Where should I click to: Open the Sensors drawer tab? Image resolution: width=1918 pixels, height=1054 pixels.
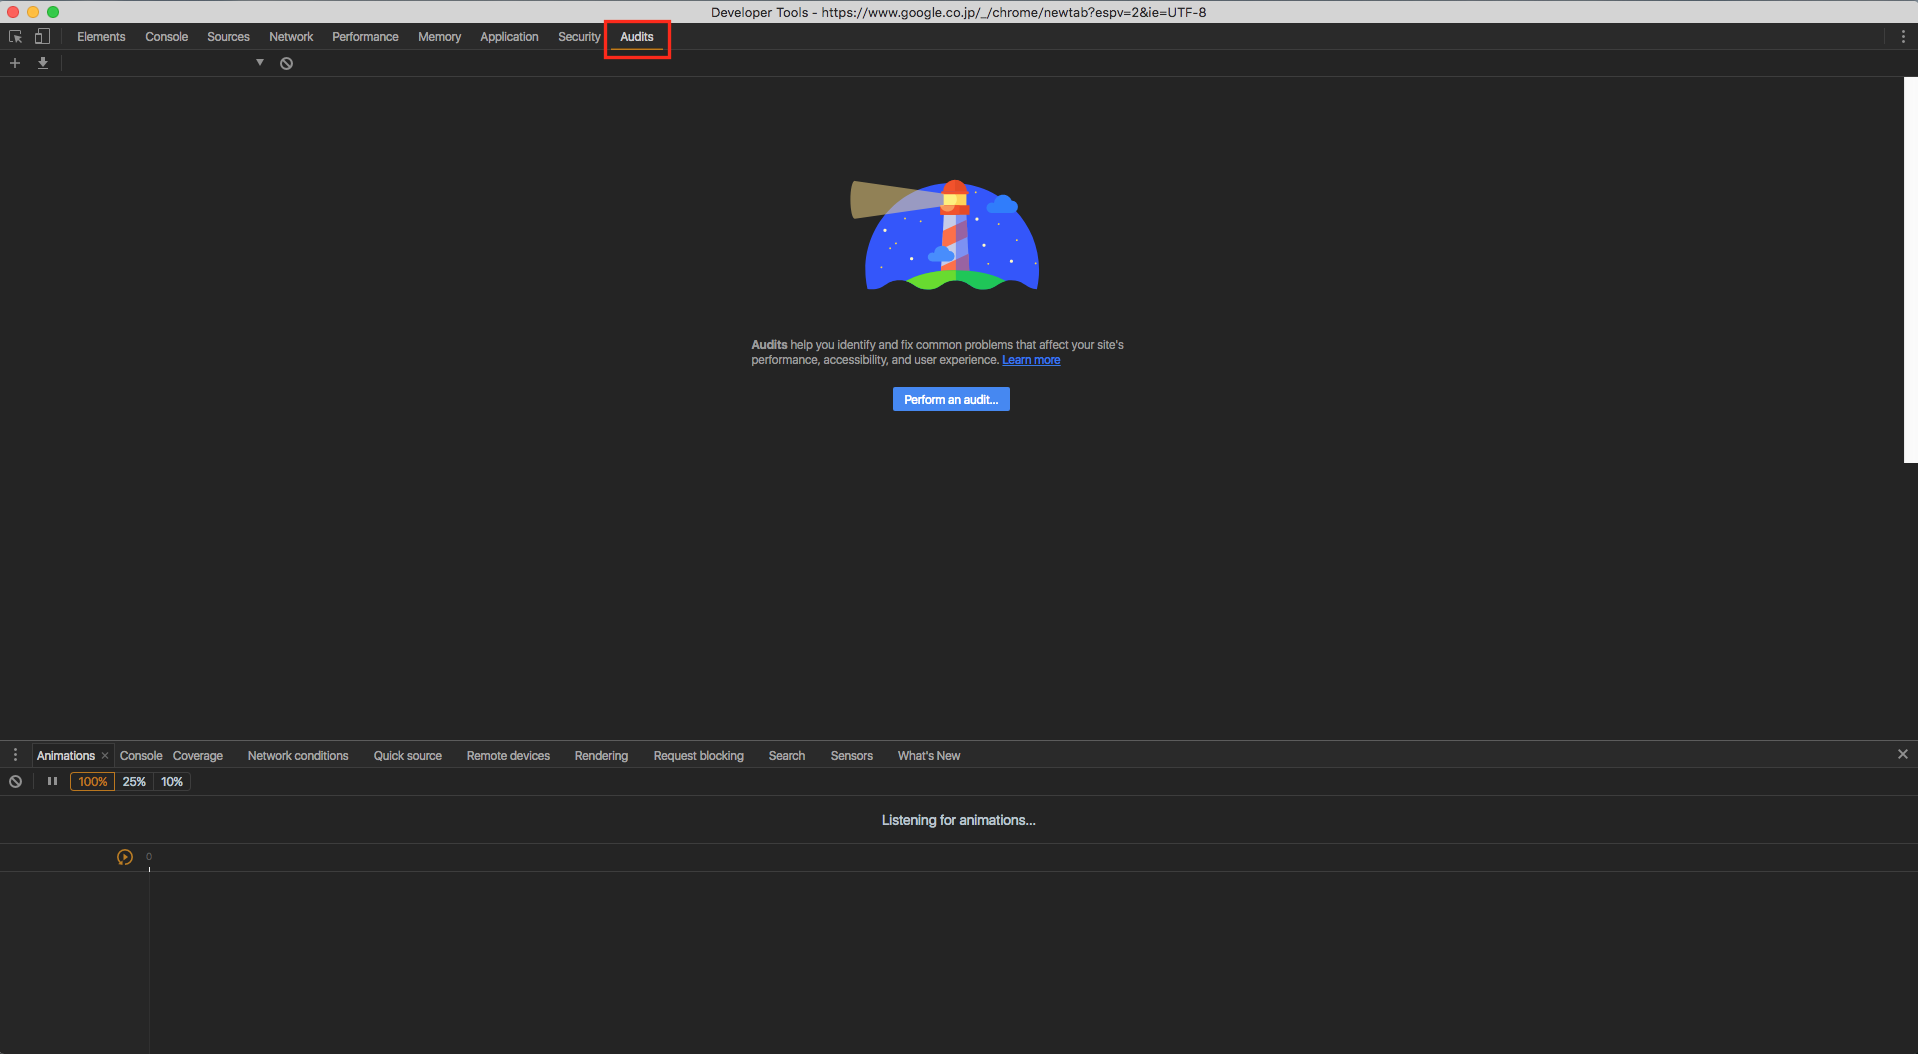pos(852,756)
